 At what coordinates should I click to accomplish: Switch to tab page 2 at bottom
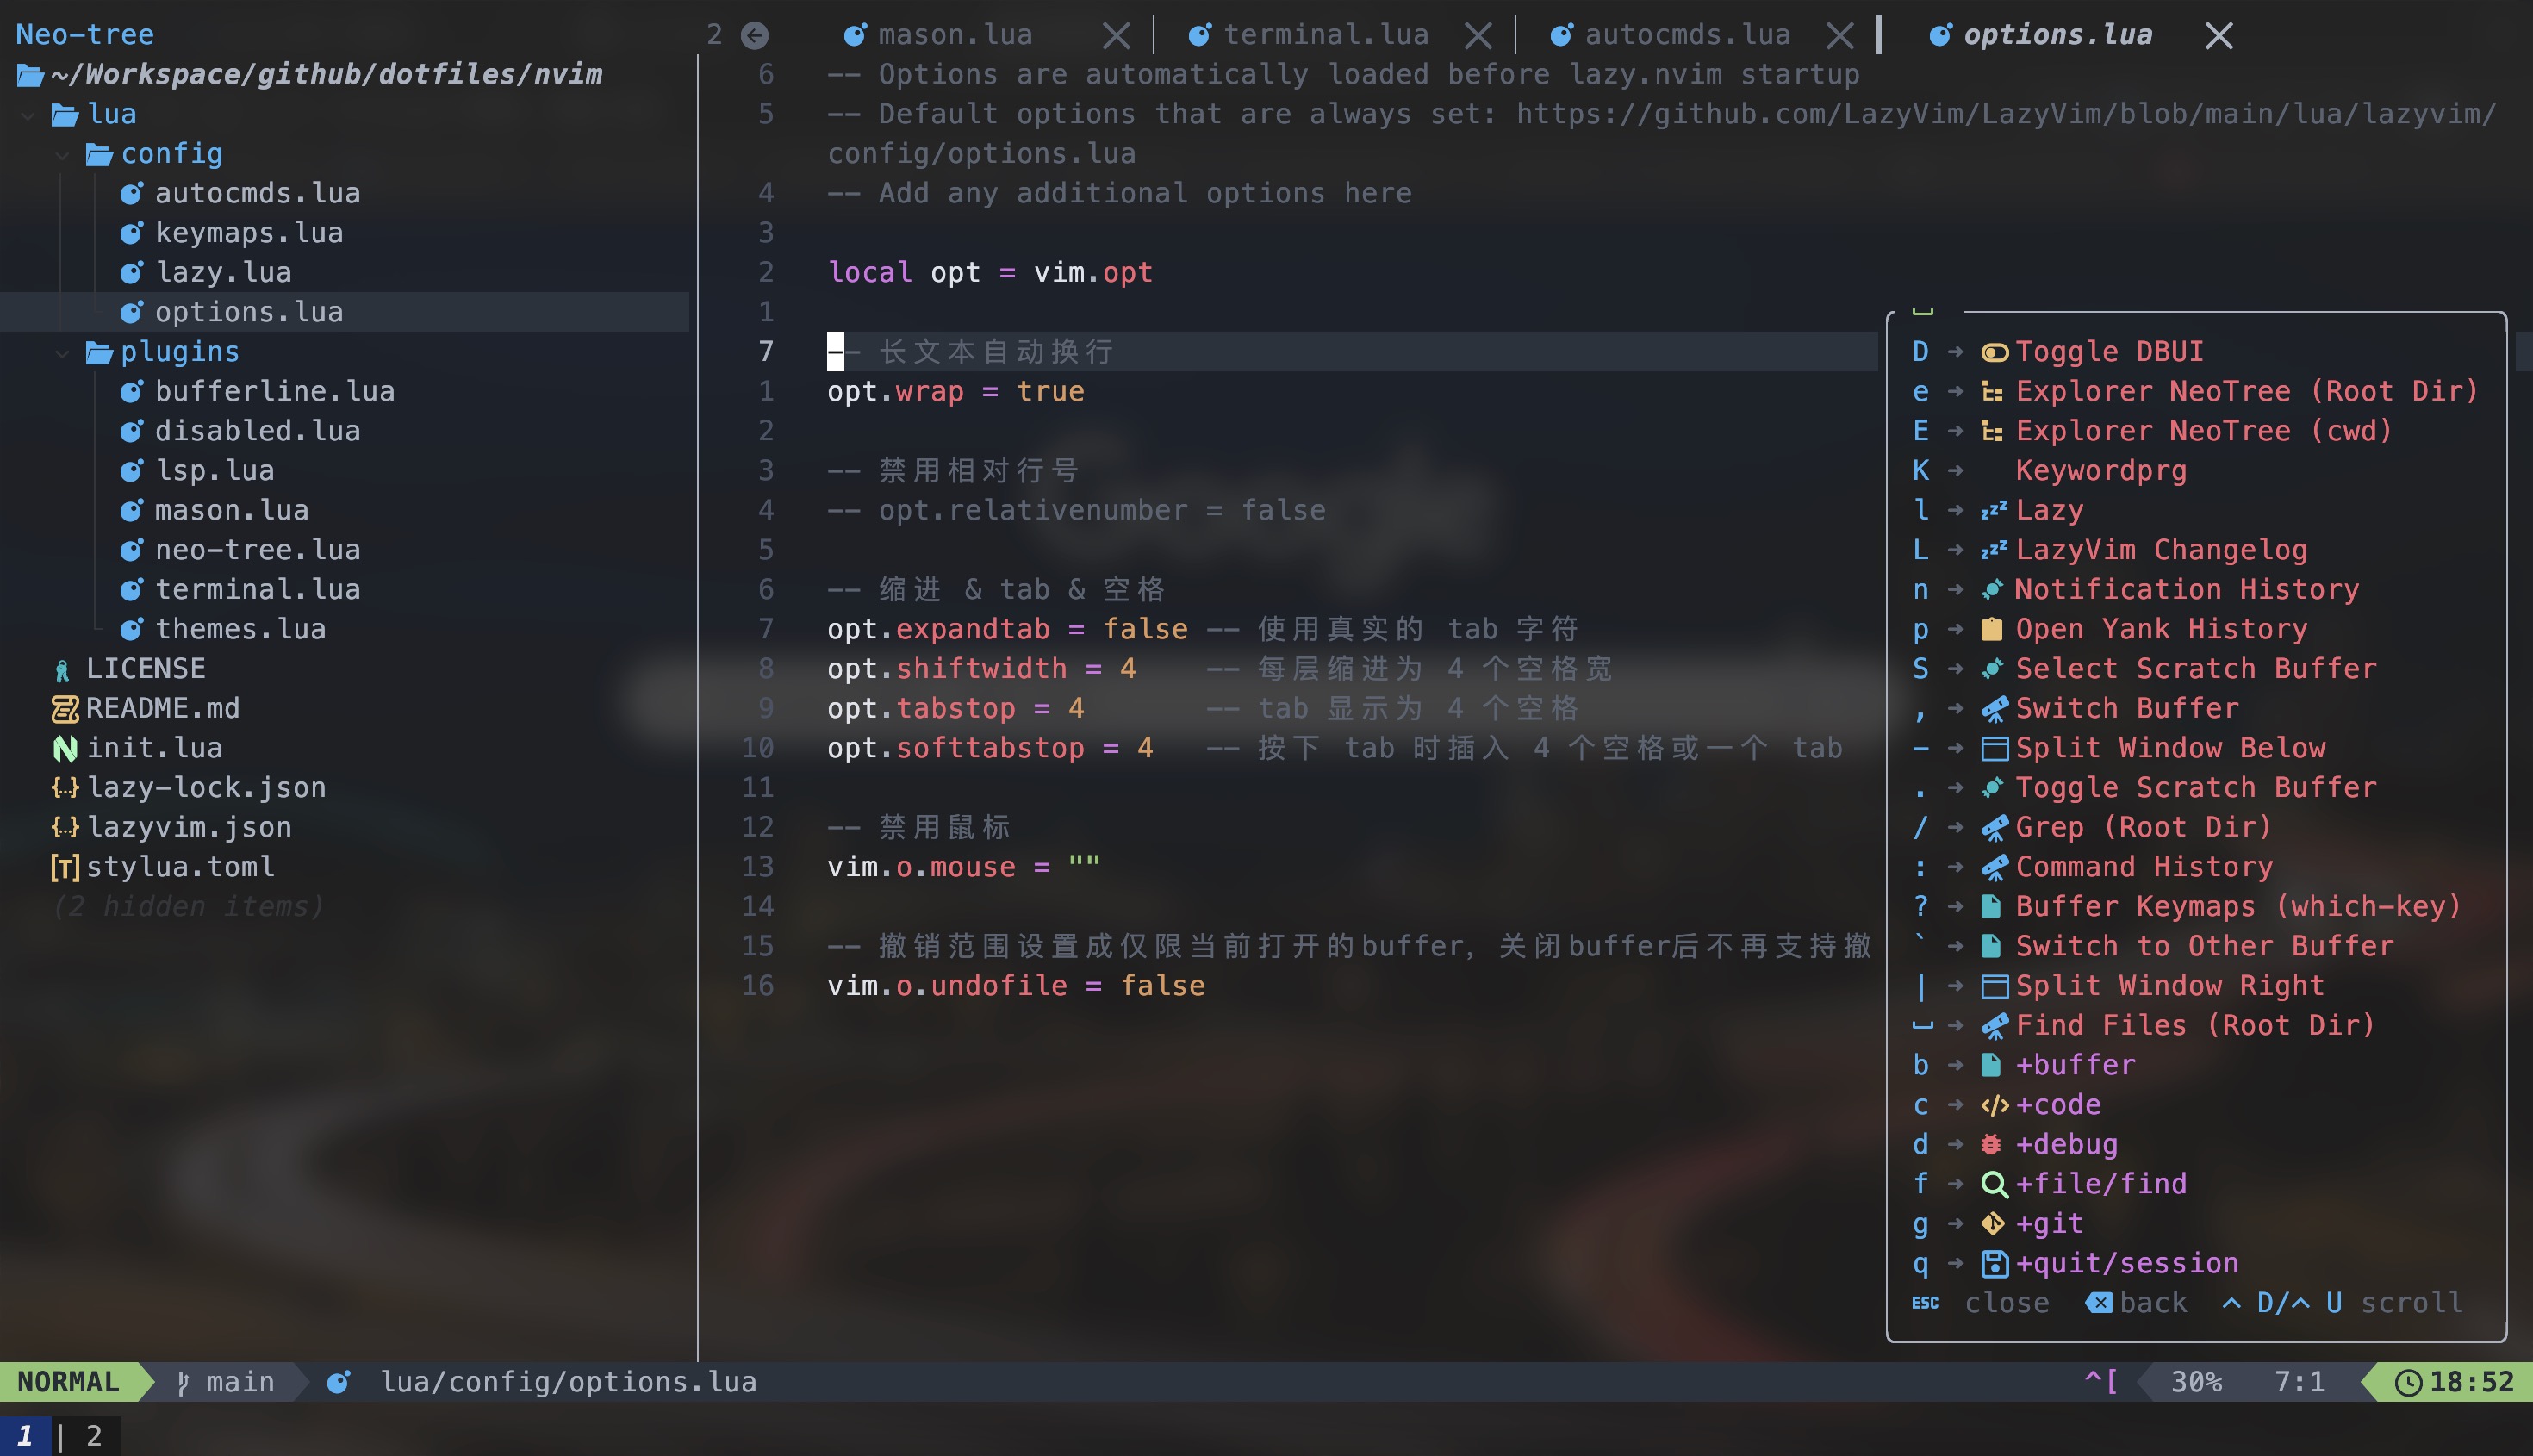click(94, 1436)
